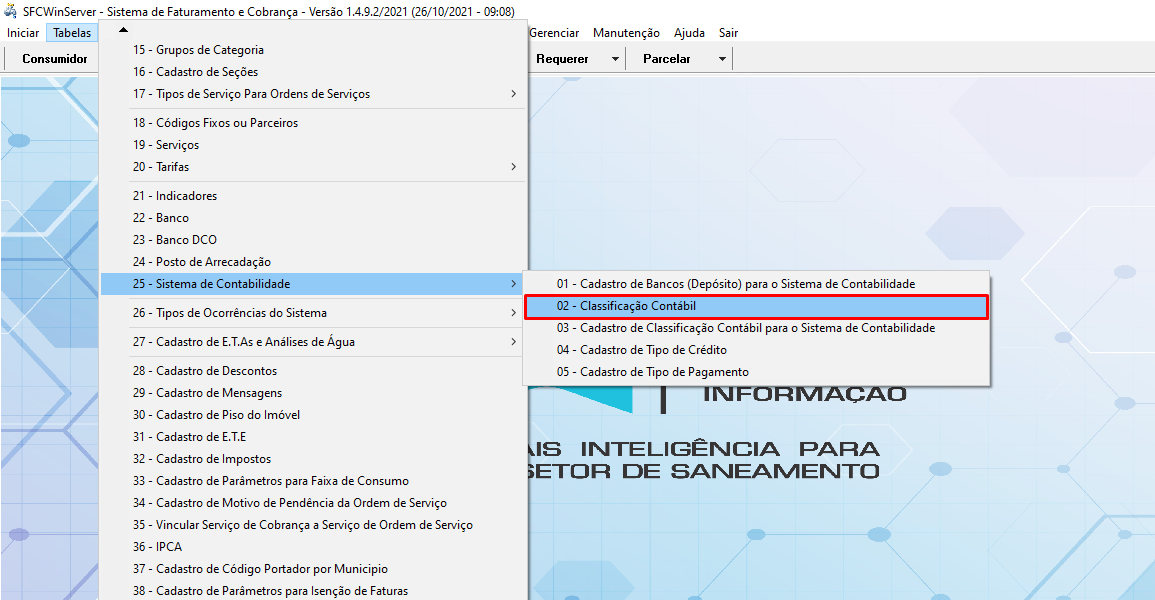Screen dimensions: 1155x600
Task: Open Cadastro de Bancos (Depósito) entry
Action: click(x=735, y=284)
